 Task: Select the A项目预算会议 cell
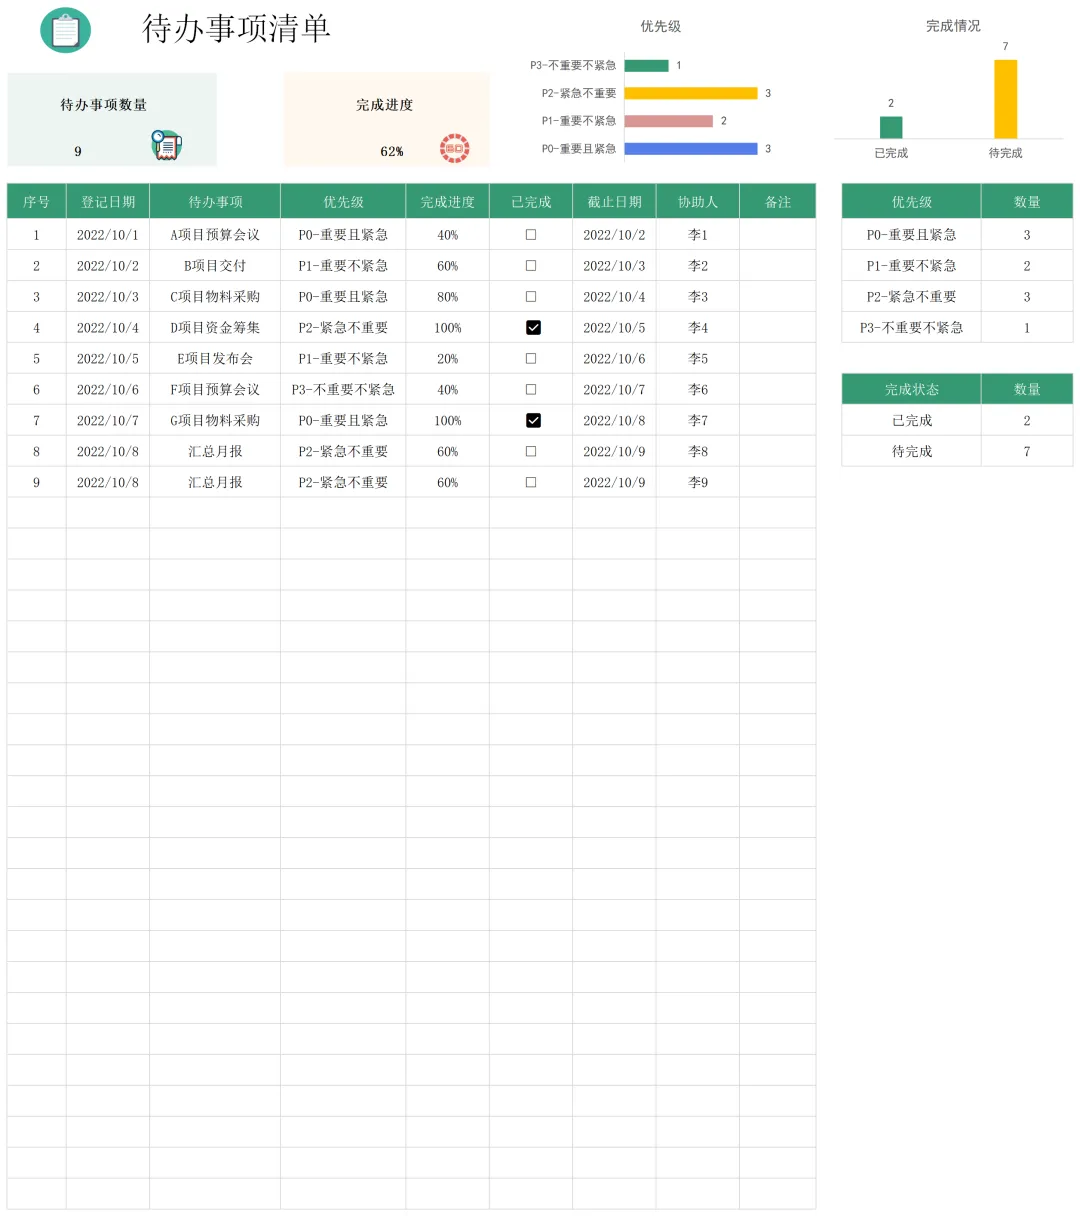(x=215, y=235)
